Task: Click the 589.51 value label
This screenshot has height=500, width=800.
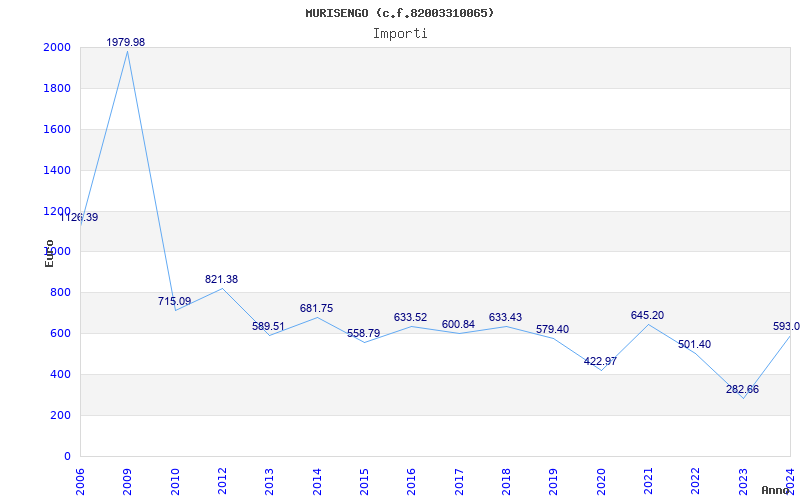Action: (x=268, y=326)
